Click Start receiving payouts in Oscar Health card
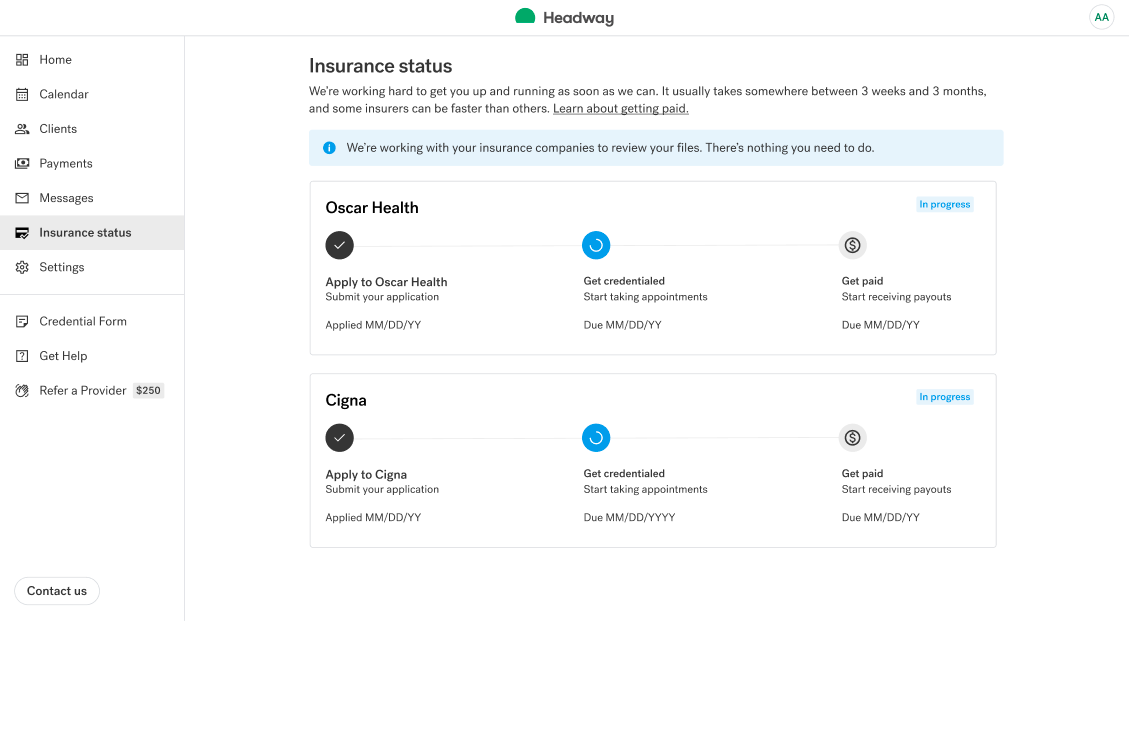 click(x=896, y=297)
